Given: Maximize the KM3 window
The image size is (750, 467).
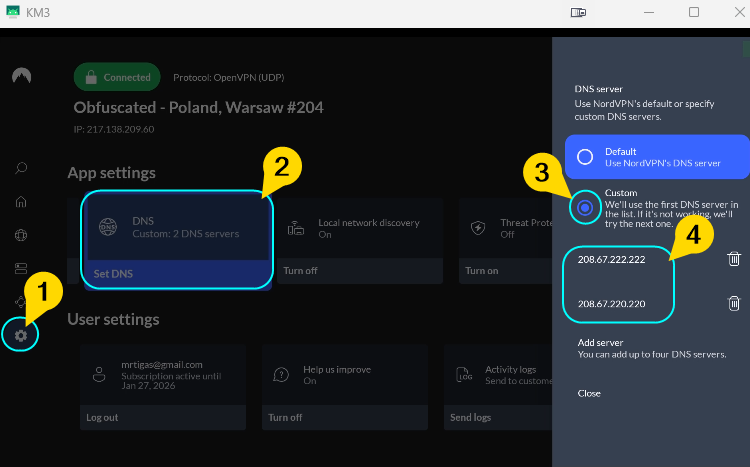Looking at the screenshot, I should pos(694,12).
